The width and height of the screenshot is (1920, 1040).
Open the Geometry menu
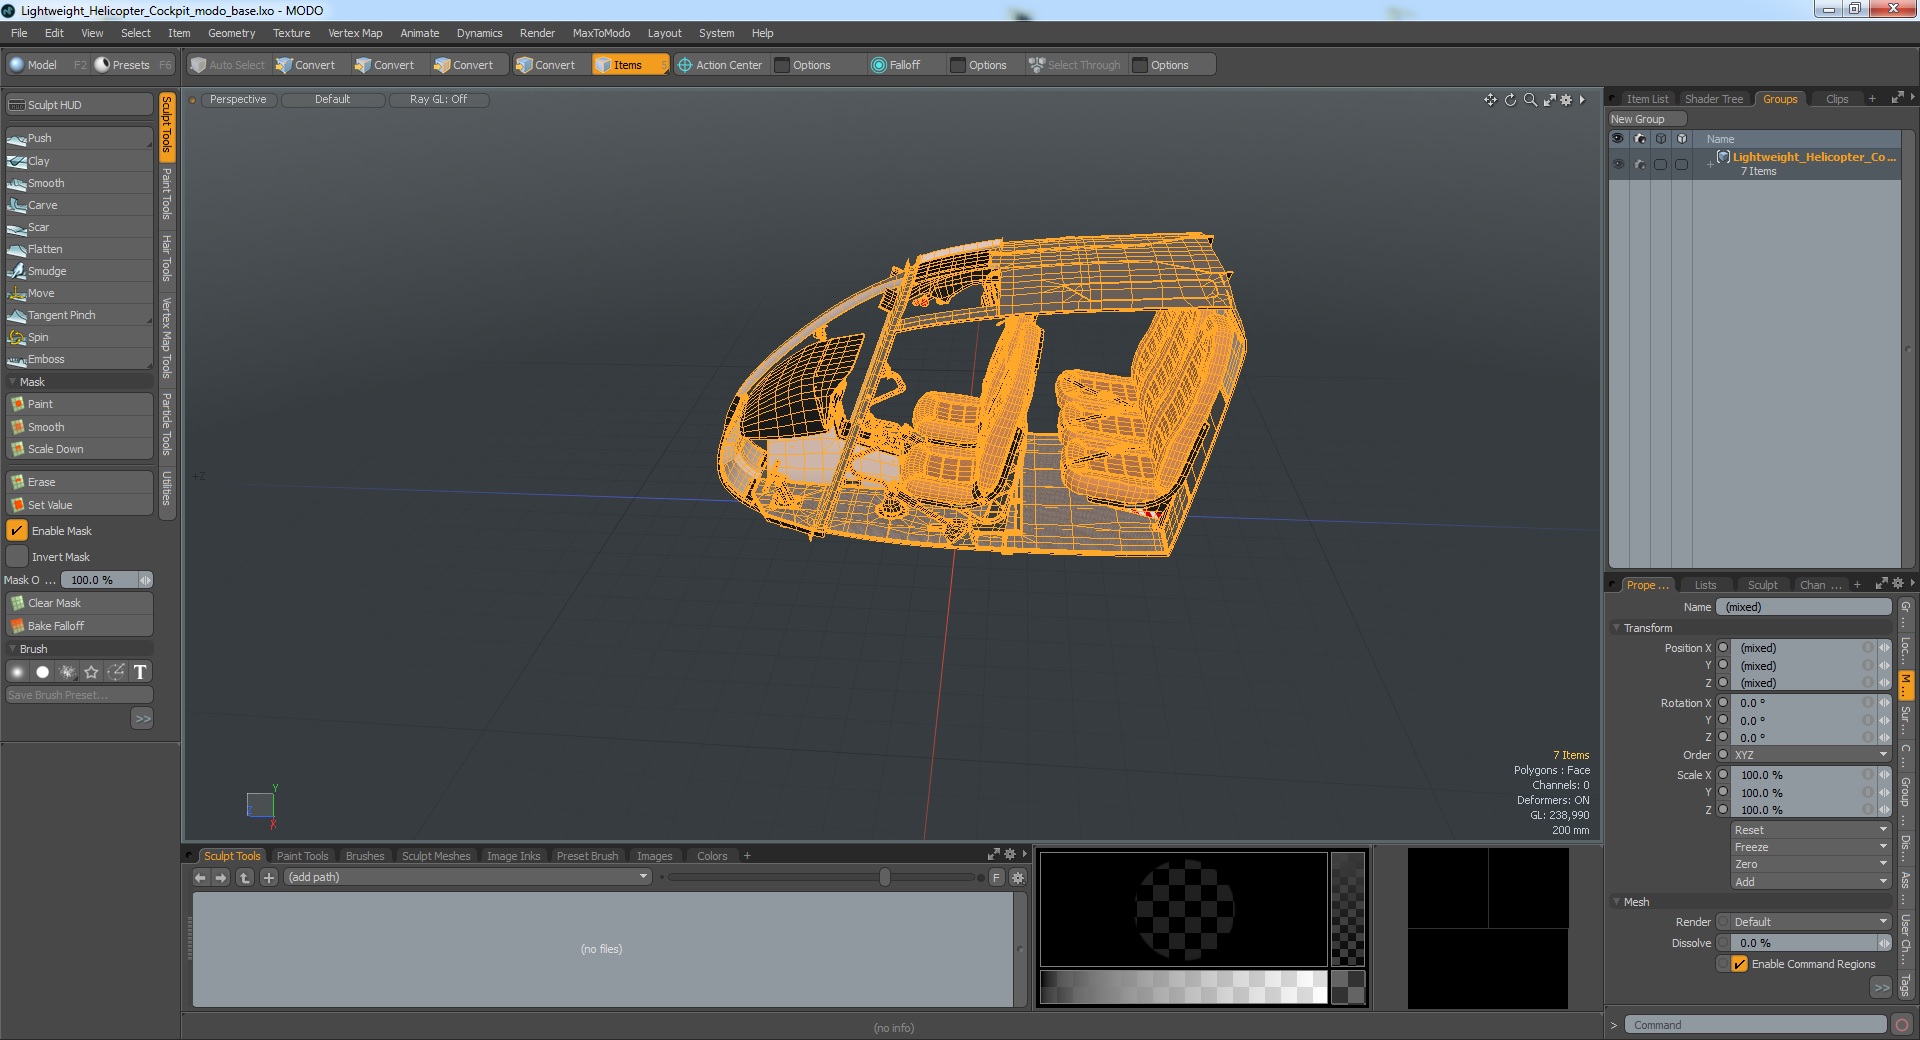tap(231, 33)
